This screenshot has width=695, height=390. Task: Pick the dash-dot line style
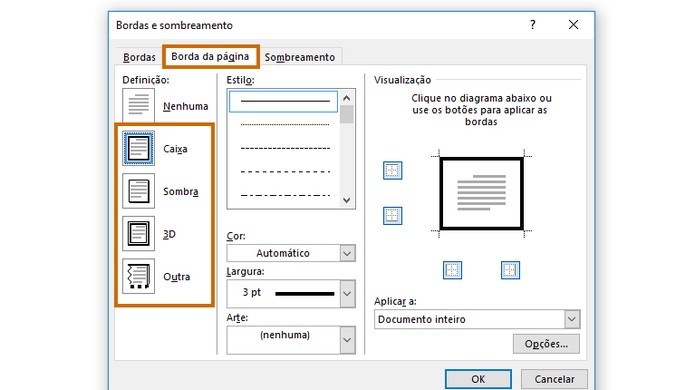coord(285,195)
